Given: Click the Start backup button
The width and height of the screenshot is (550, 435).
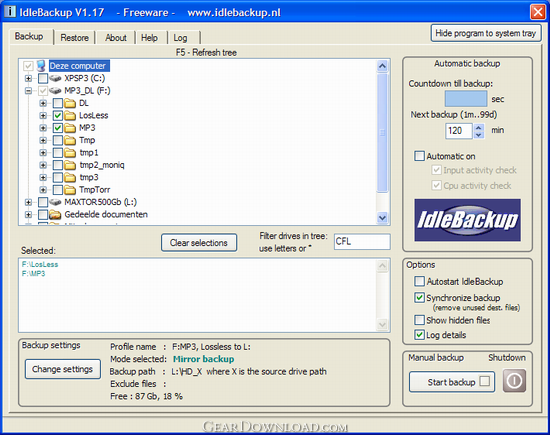Looking at the screenshot, I should pyautogui.click(x=452, y=382).
